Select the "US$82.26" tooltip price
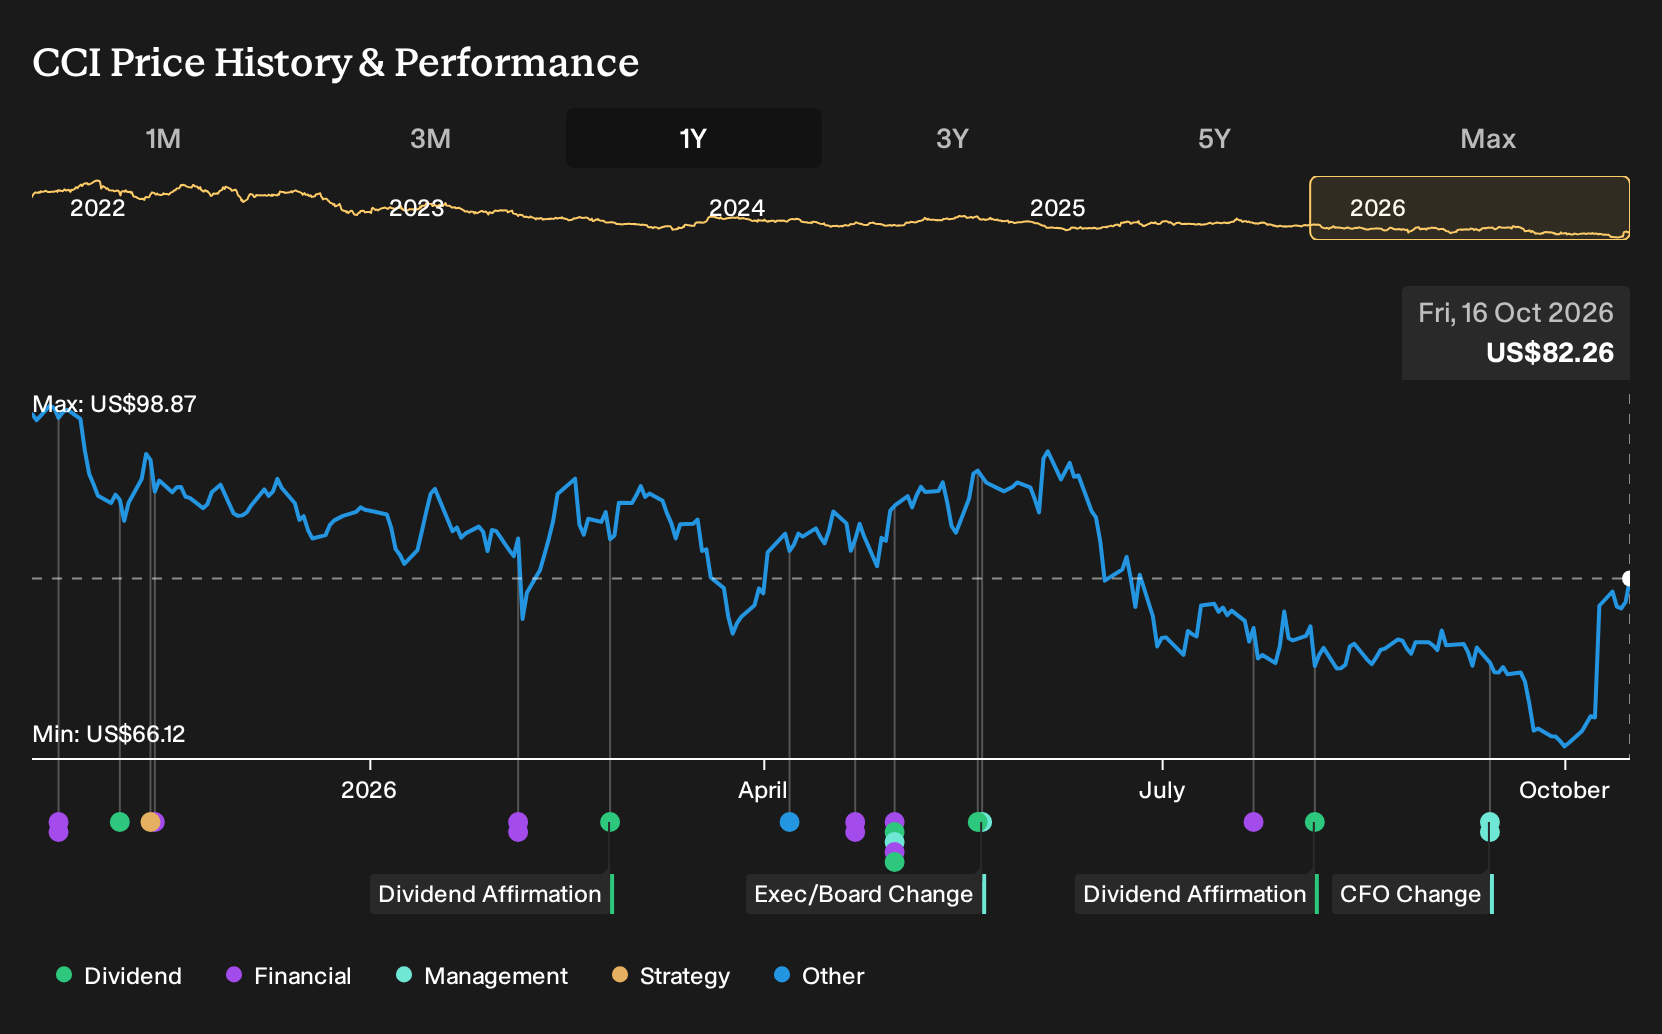 point(1550,353)
